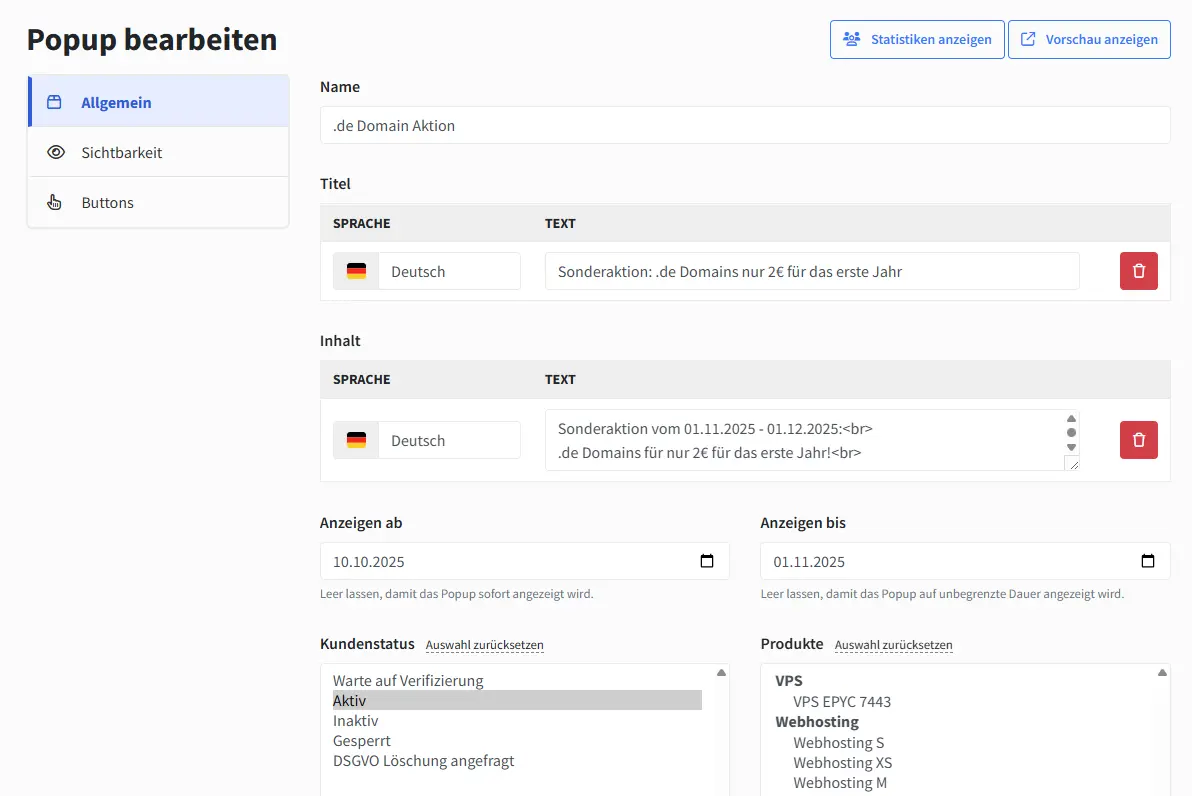The width and height of the screenshot is (1192, 796).
Task: Click the Anzeigen bis date 01.11.2025
Action: 809,562
